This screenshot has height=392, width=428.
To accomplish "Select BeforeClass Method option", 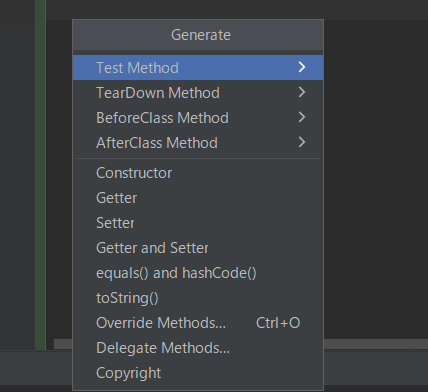I will pyautogui.click(x=198, y=118).
